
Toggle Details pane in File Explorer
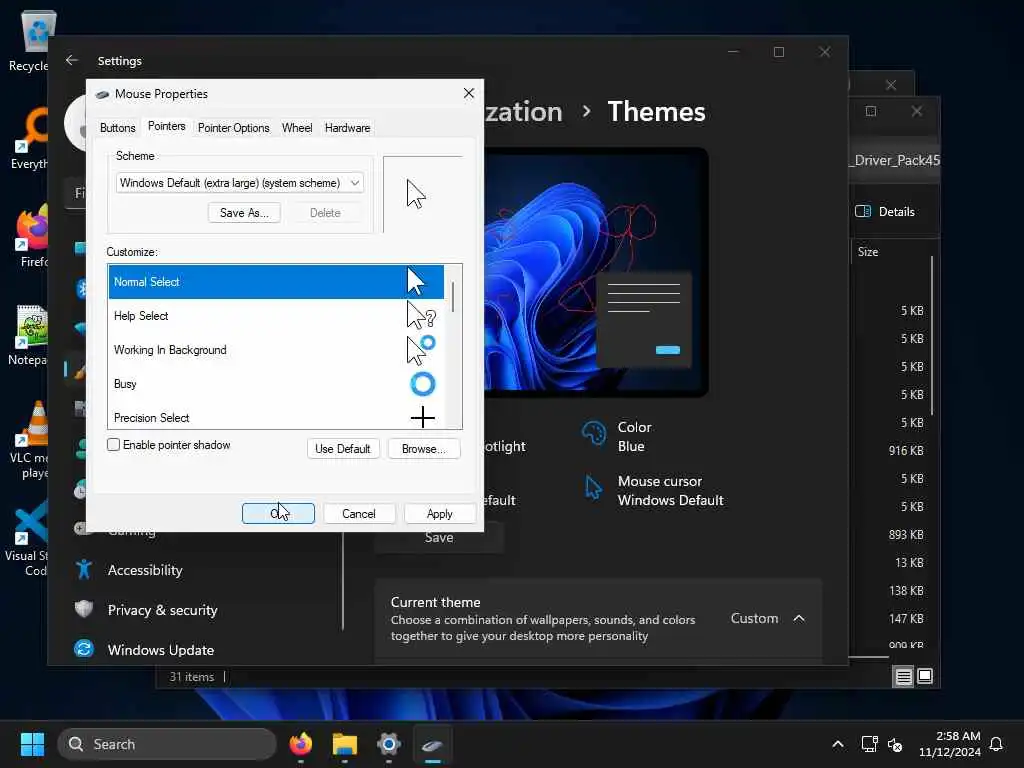885,212
